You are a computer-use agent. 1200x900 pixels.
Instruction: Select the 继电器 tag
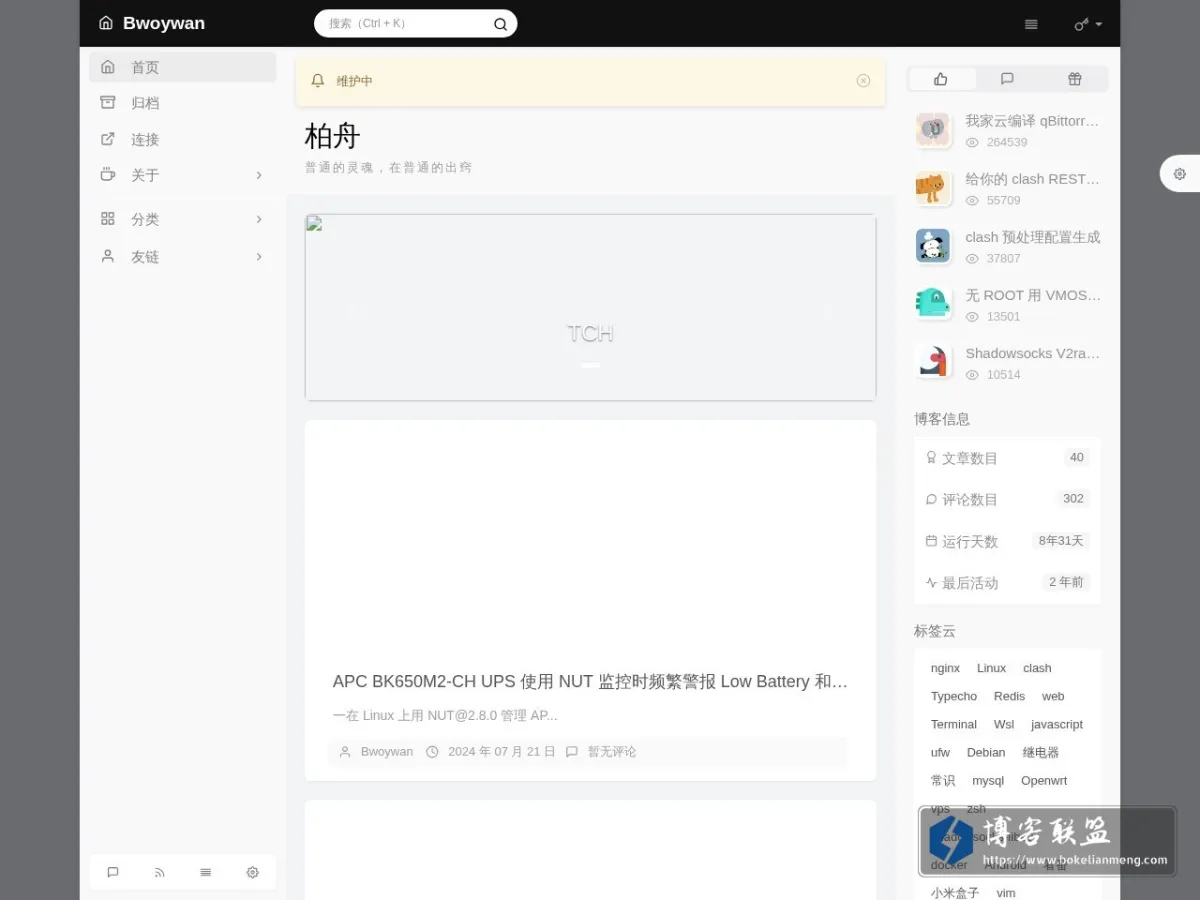[x=1041, y=752]
